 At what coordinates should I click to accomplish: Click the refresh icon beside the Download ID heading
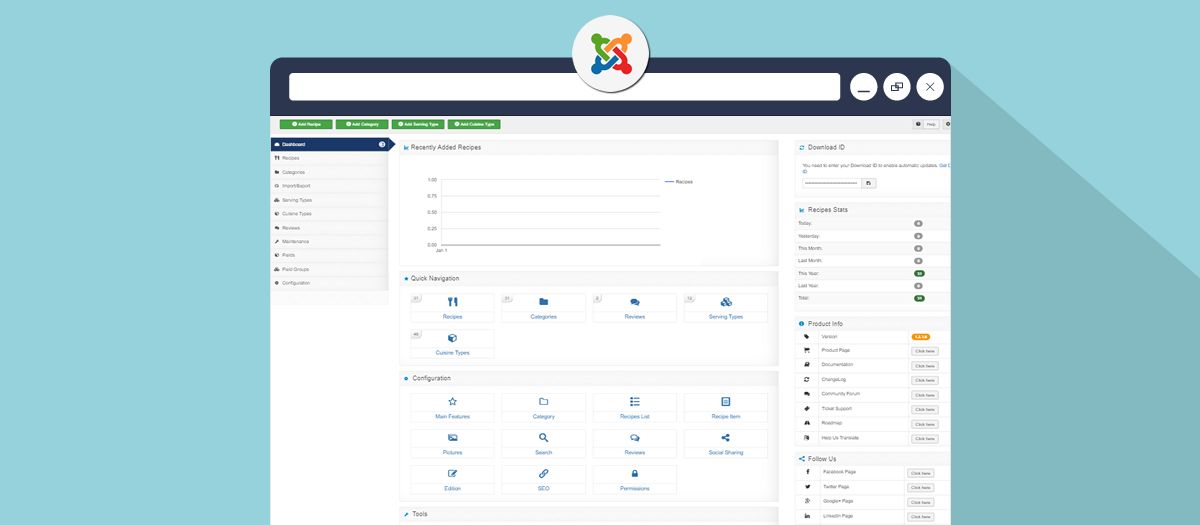click(x=802, y=147)
